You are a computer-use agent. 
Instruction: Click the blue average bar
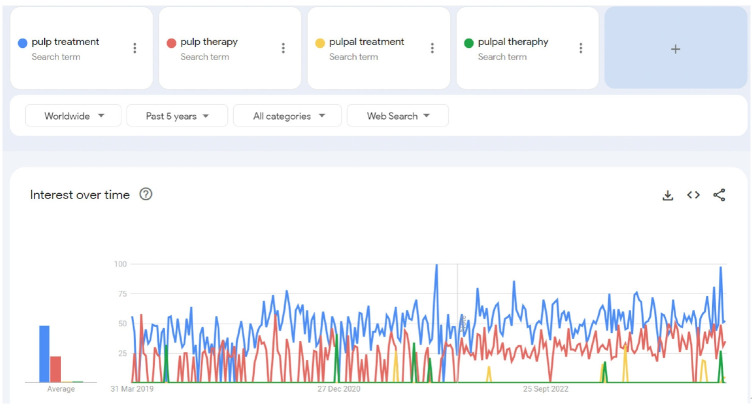point(44,353)
